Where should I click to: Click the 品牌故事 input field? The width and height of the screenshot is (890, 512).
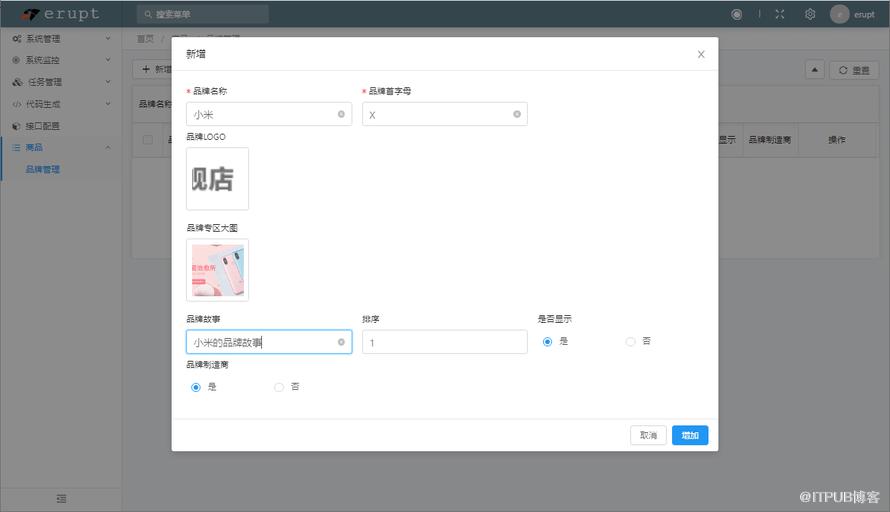pos(268,342)
